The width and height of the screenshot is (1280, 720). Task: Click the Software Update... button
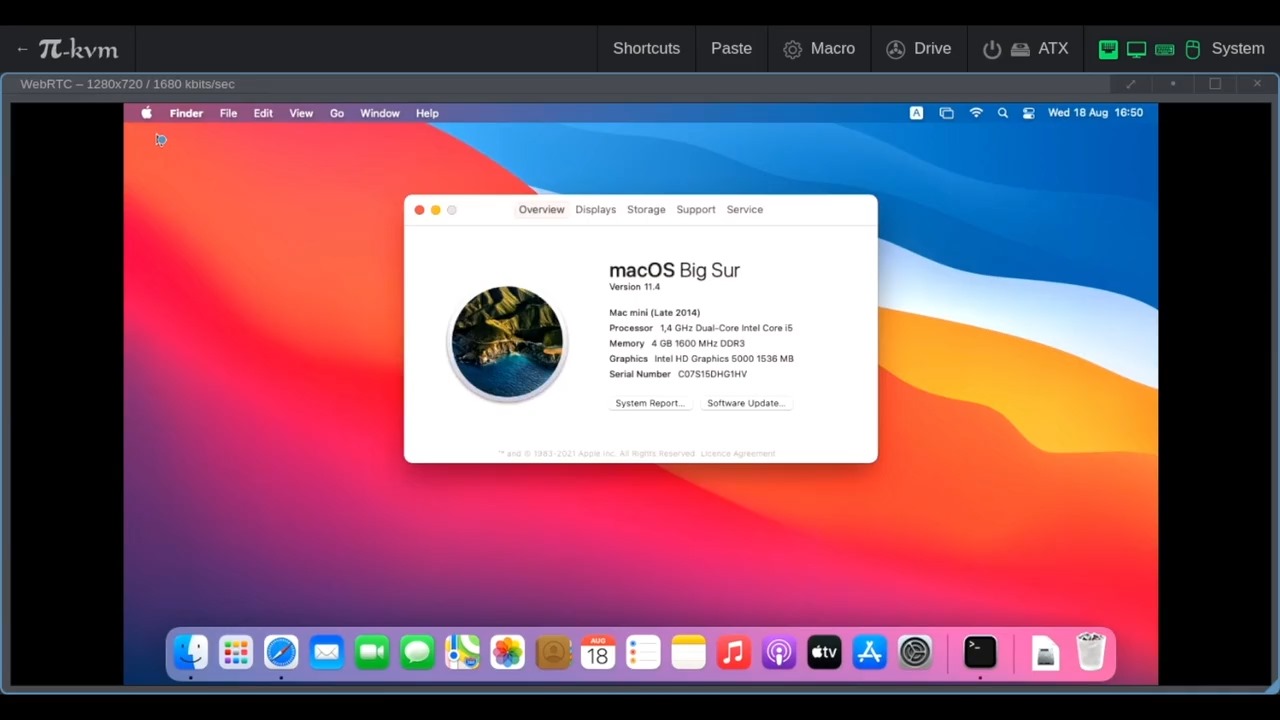click(x=746, y=403)
